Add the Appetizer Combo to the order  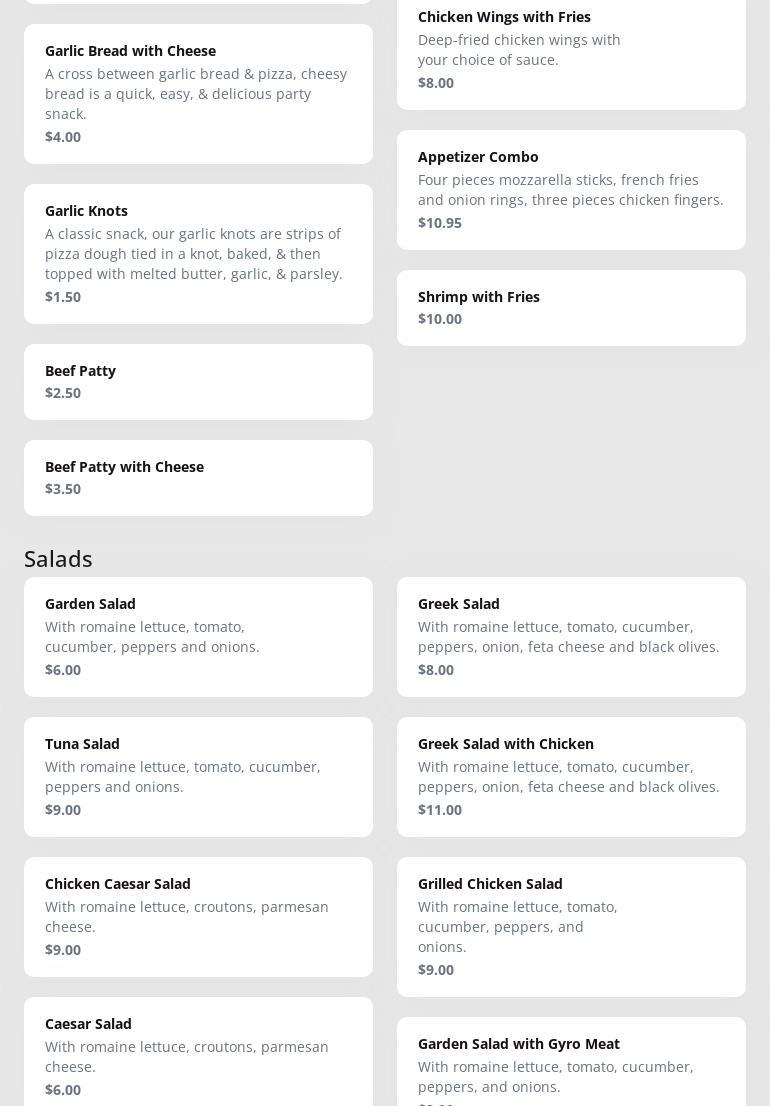pyautogui.click(x=571, y=189)
